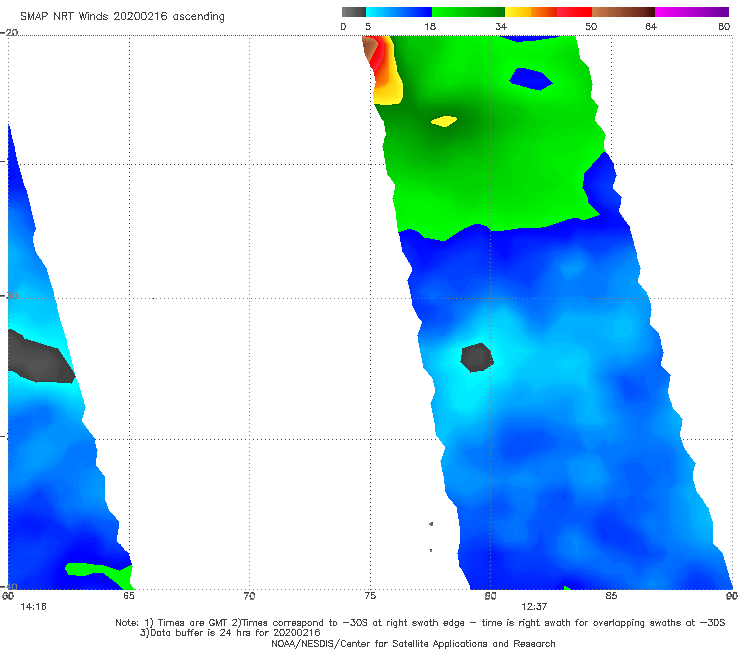Click the '-20' latitude label
The height and width of the screenshot is (650, 740).
pyautogui.click(x=9, y=32)
